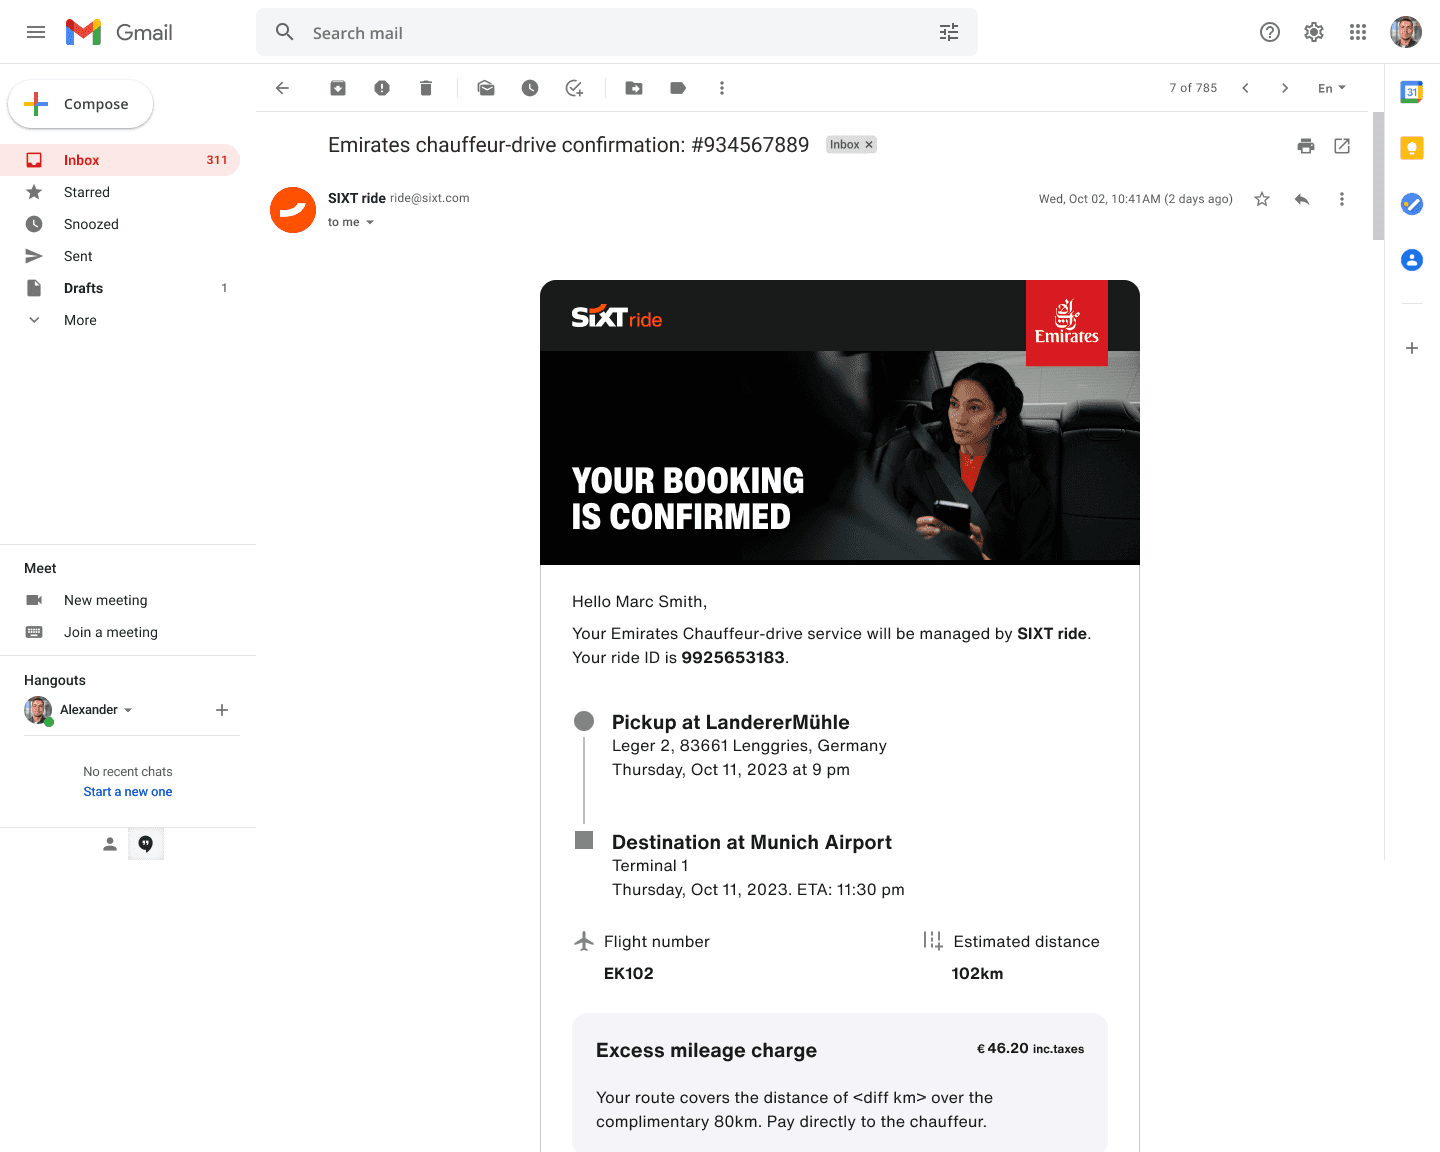Click 'Start a new one' link
This screenshot has width=1440, height=1152.
click(128, 791)
